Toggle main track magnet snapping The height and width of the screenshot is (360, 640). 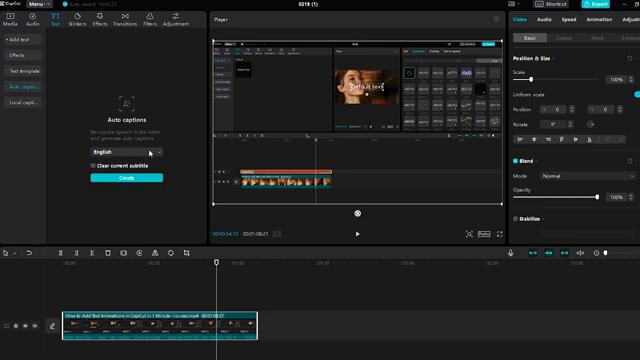pos(533,253)
